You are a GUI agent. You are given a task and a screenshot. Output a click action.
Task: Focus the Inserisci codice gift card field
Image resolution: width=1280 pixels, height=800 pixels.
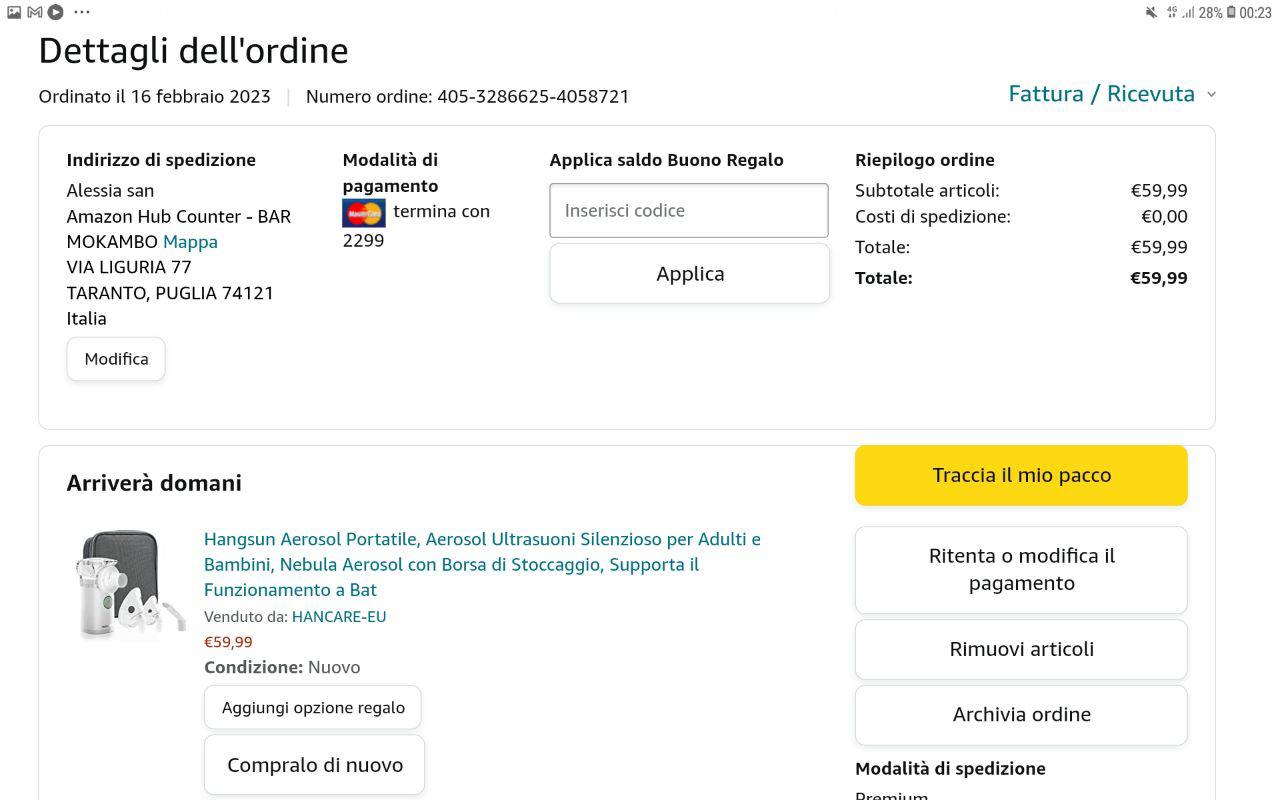click(688, 211)
